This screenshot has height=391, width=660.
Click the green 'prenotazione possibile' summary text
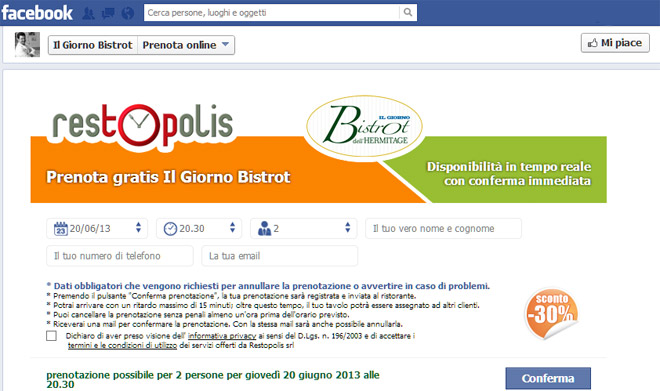213,379
